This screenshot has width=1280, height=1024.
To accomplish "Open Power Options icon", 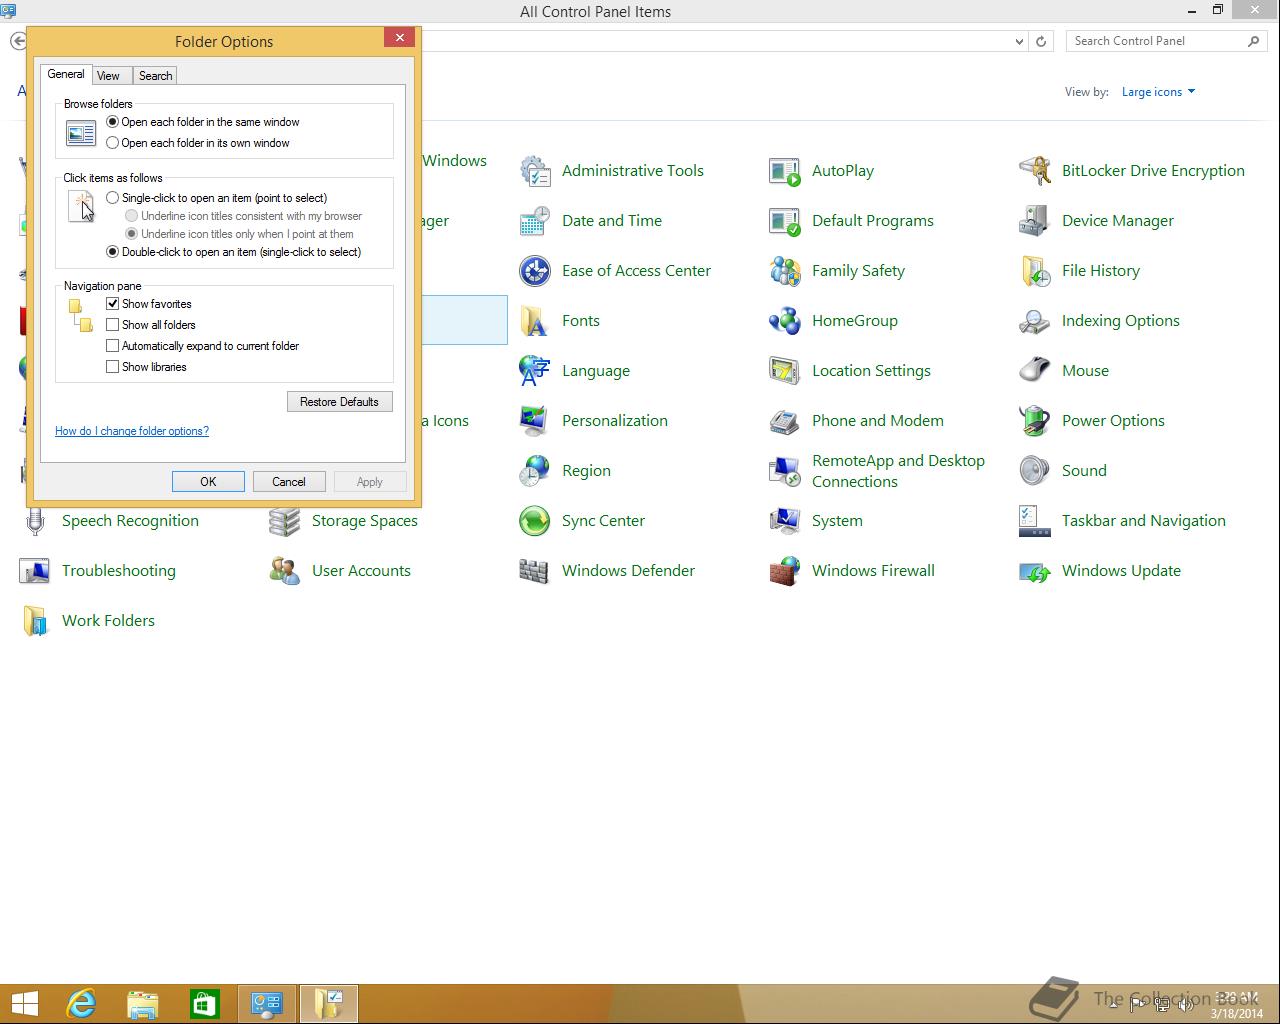I will click(1035, 421).
